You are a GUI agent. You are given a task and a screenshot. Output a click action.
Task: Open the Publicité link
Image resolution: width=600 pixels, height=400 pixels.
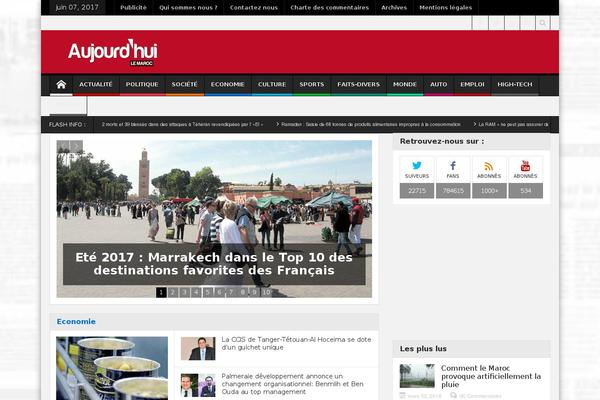click(x=133, y=7)
